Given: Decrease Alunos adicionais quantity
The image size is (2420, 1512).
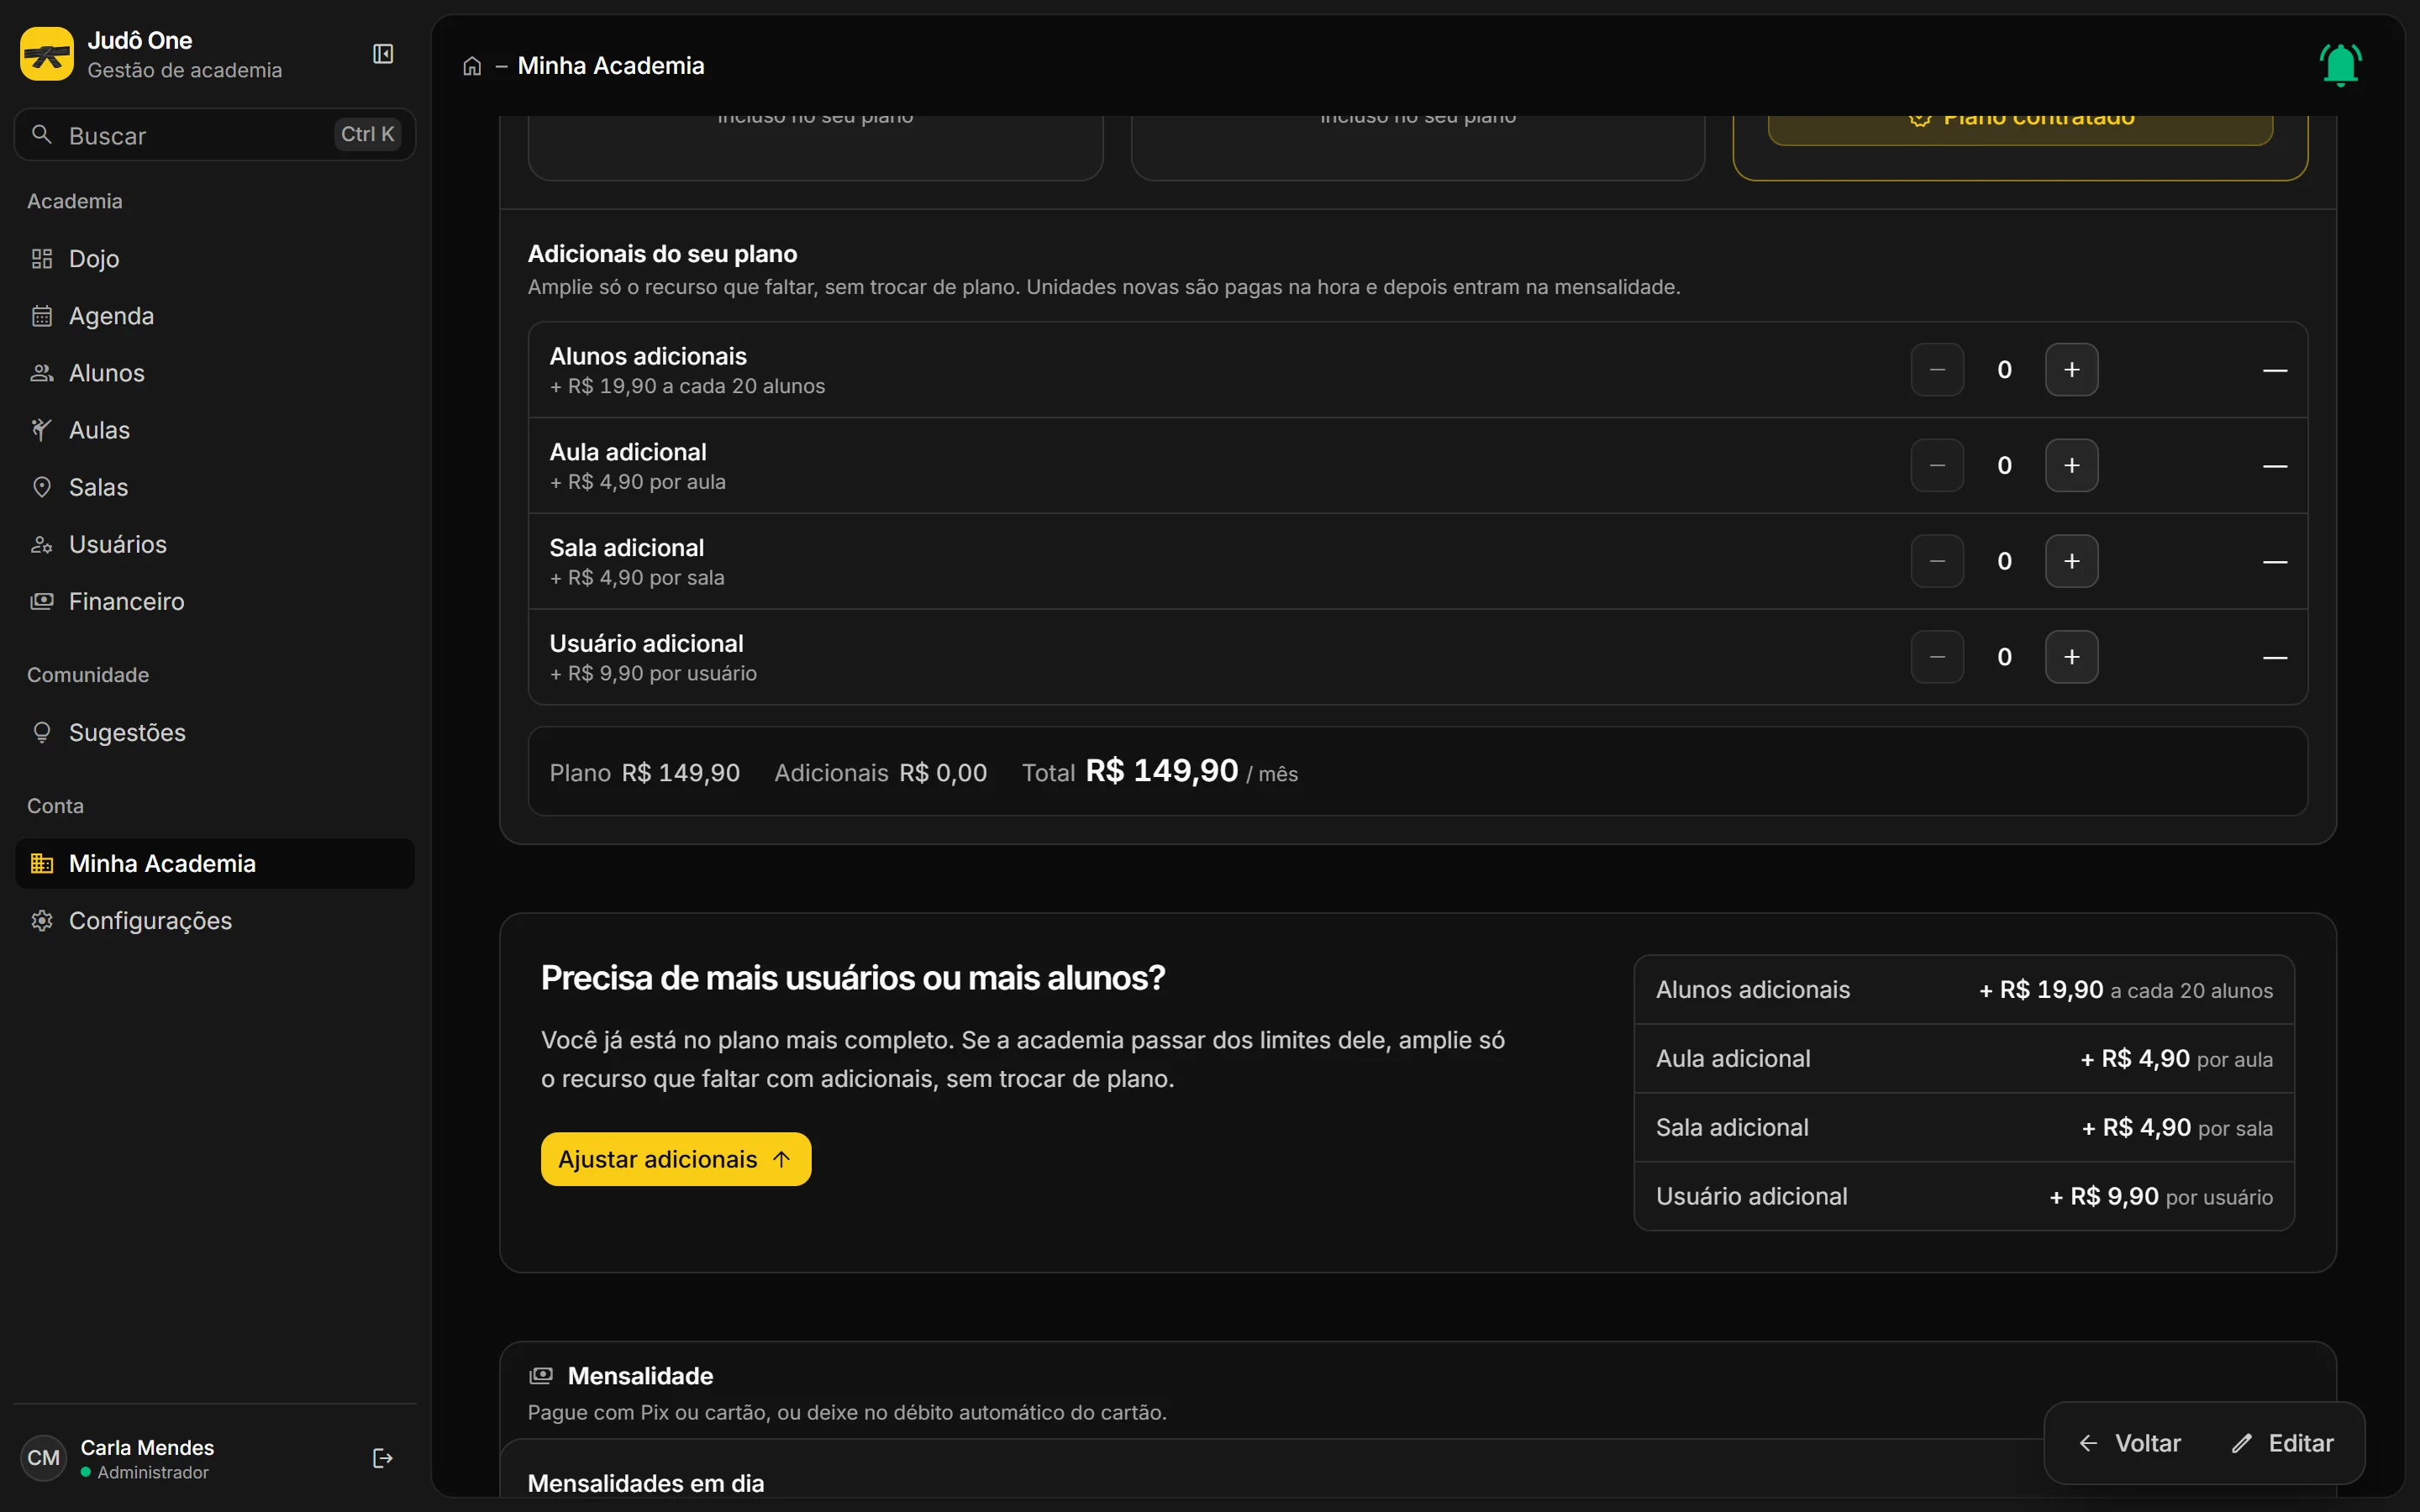Looking at the screenshot, I should tap(1937, 370).
